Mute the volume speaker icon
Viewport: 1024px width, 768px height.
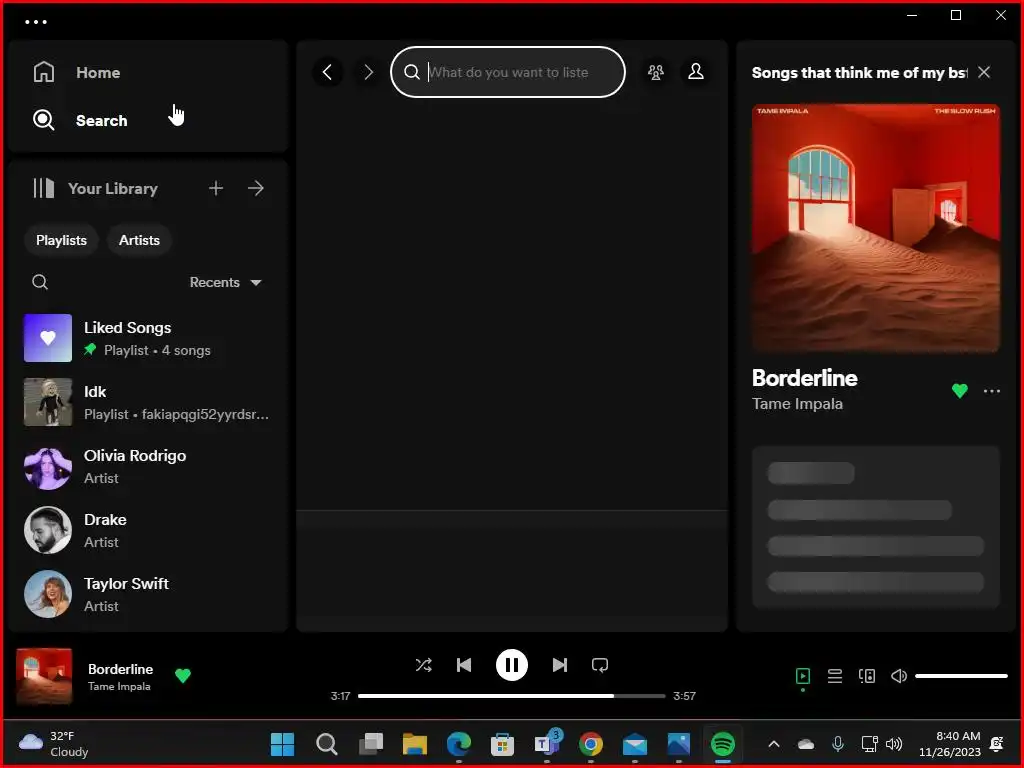tap(899, 676)
